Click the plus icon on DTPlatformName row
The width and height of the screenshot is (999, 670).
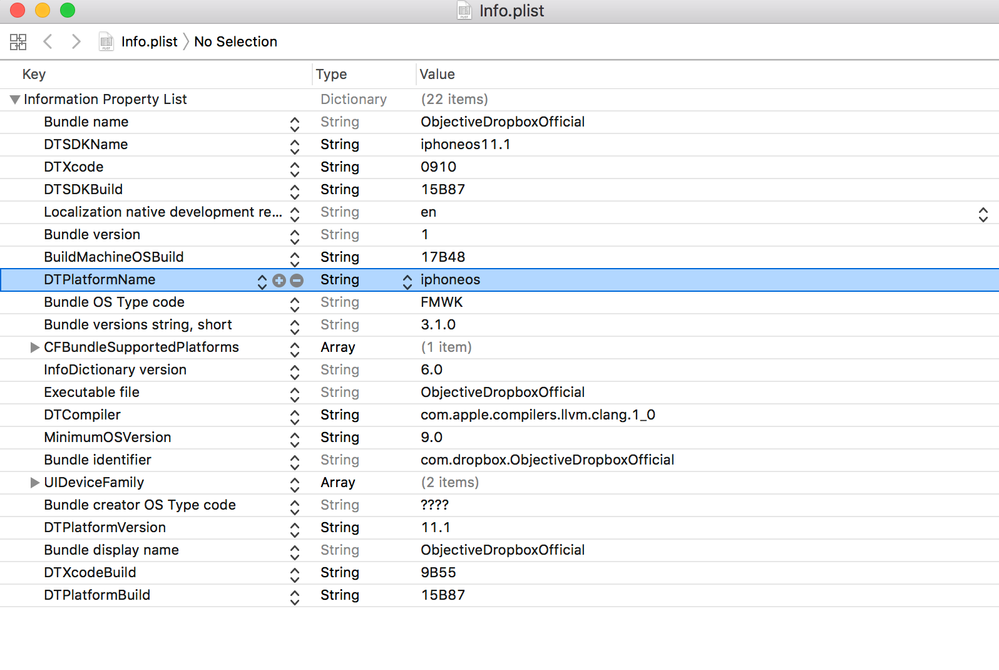pos(279,281)
